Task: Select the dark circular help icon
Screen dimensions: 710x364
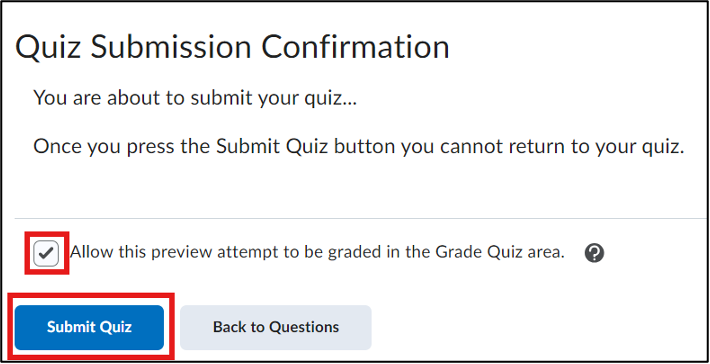Action: 594,254
